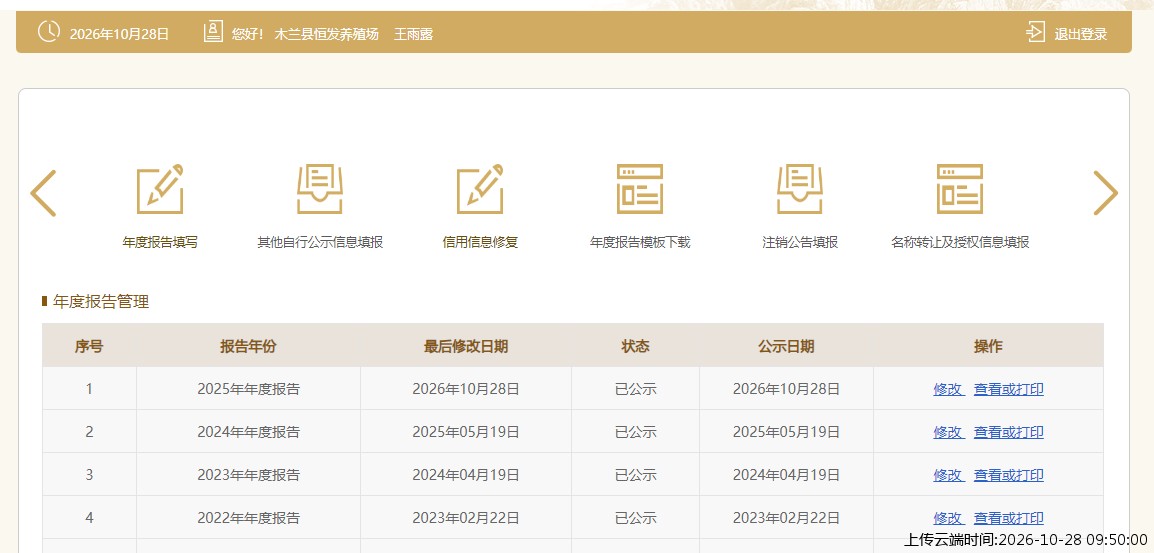Viewport: 1154px width, 553px height.
Task: Click 修改 for 2025年年度报告
Action: [x=949, y=390]
